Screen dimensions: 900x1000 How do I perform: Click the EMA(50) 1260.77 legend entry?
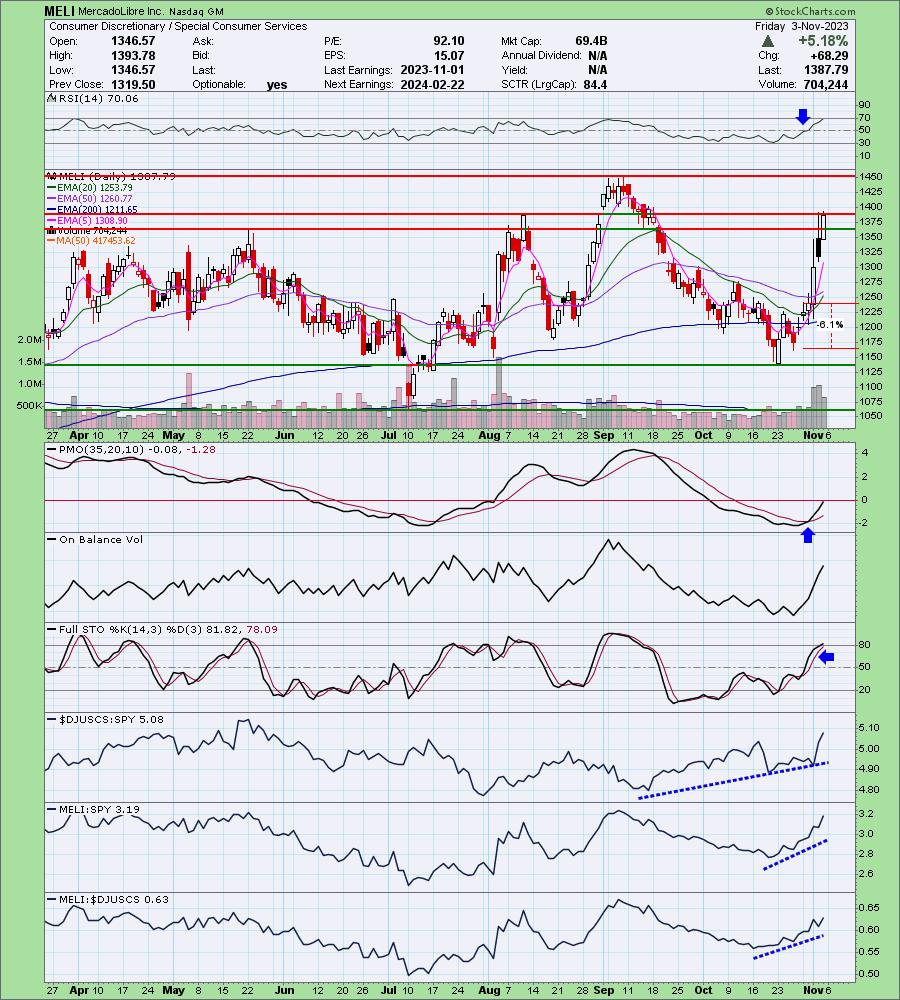89,198
